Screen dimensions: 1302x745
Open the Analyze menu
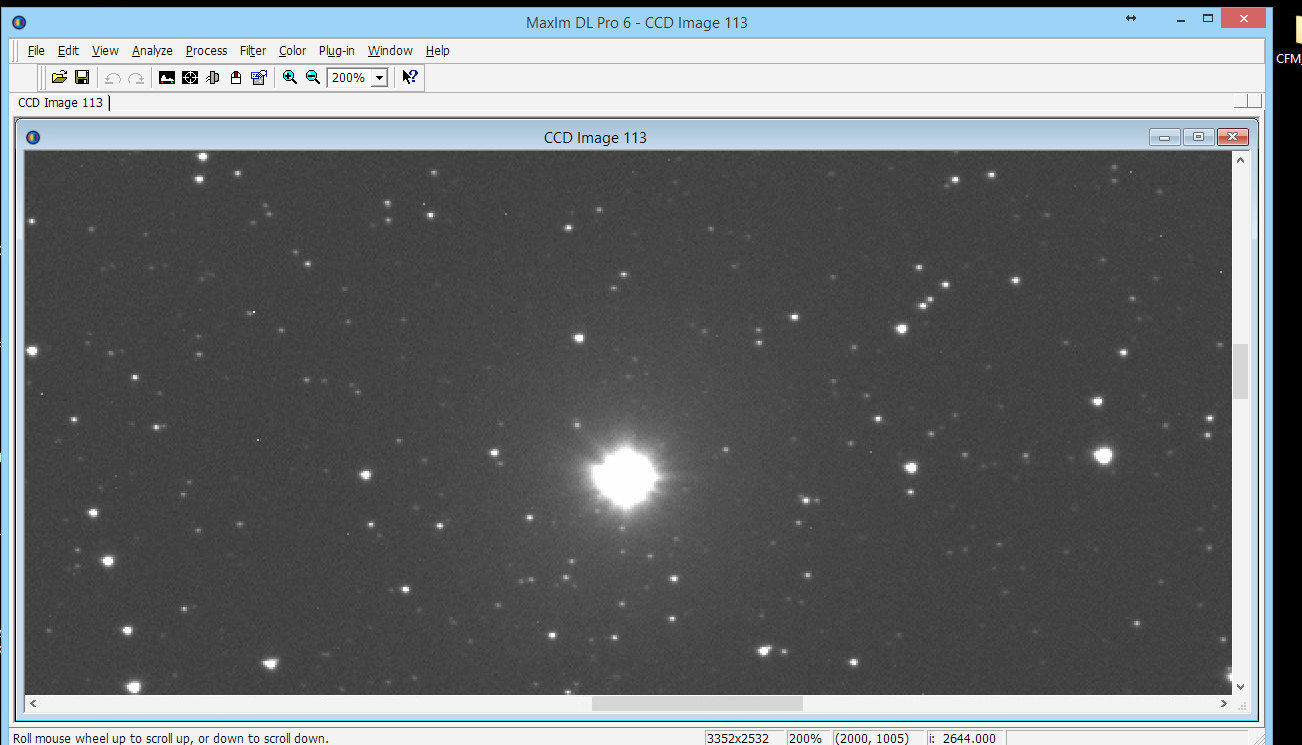pyautogui.click(x=152, y=51)
